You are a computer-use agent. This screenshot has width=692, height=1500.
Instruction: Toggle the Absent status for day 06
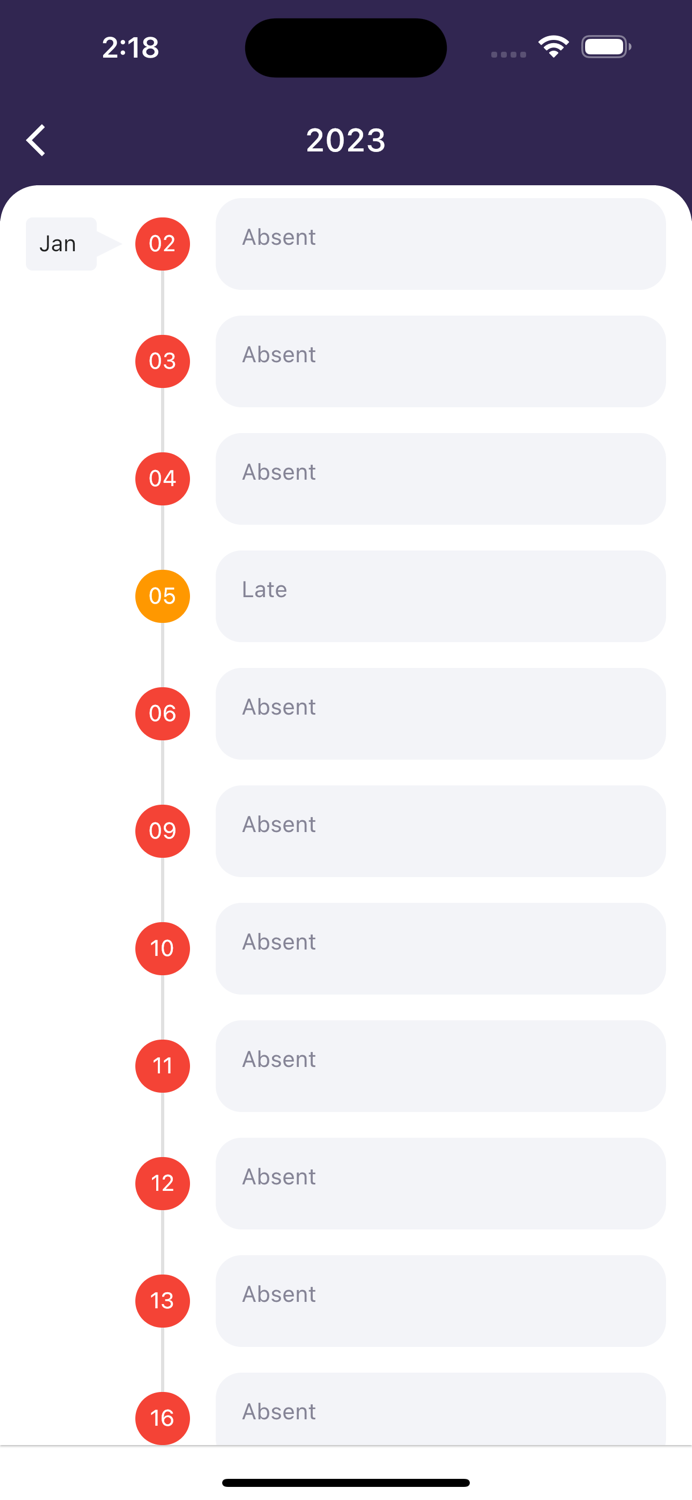pos(440,713)
